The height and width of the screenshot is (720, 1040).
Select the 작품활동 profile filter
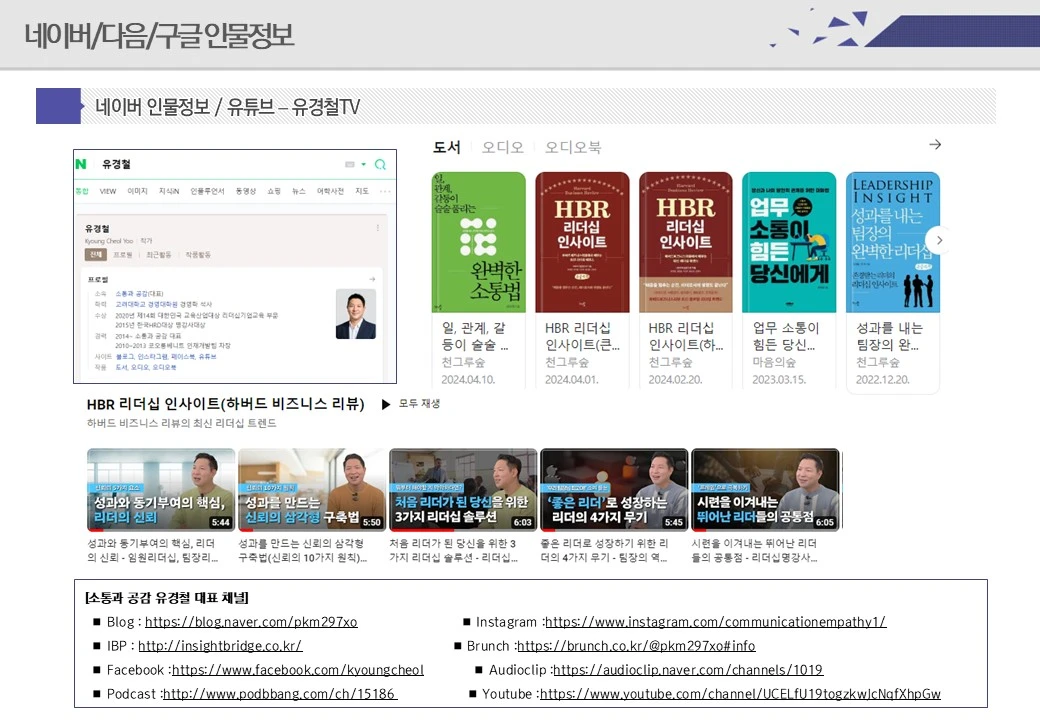pyautogui.click(x=198, y=255)
